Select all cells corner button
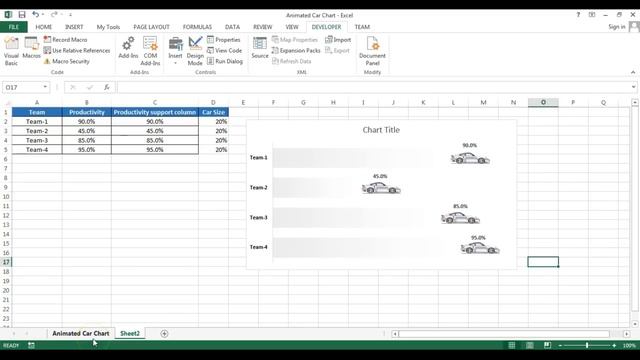This screenshot has width=640, height=360. 6,102
